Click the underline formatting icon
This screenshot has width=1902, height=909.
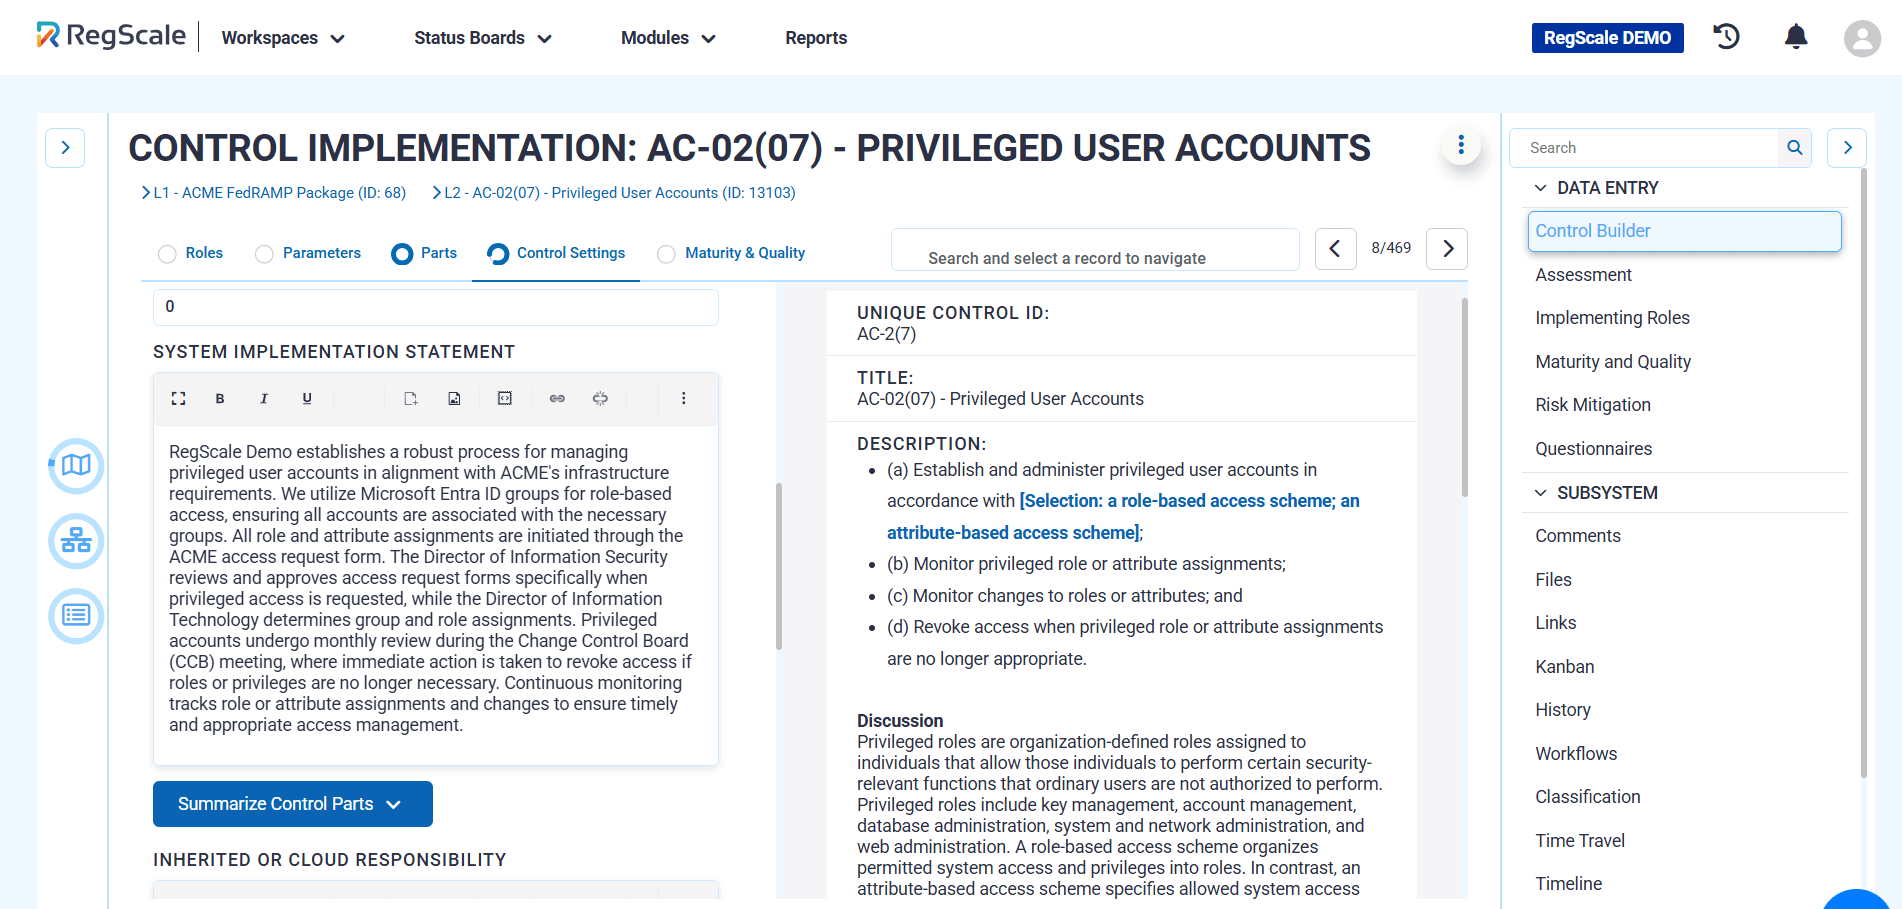[x=307, y=398]
